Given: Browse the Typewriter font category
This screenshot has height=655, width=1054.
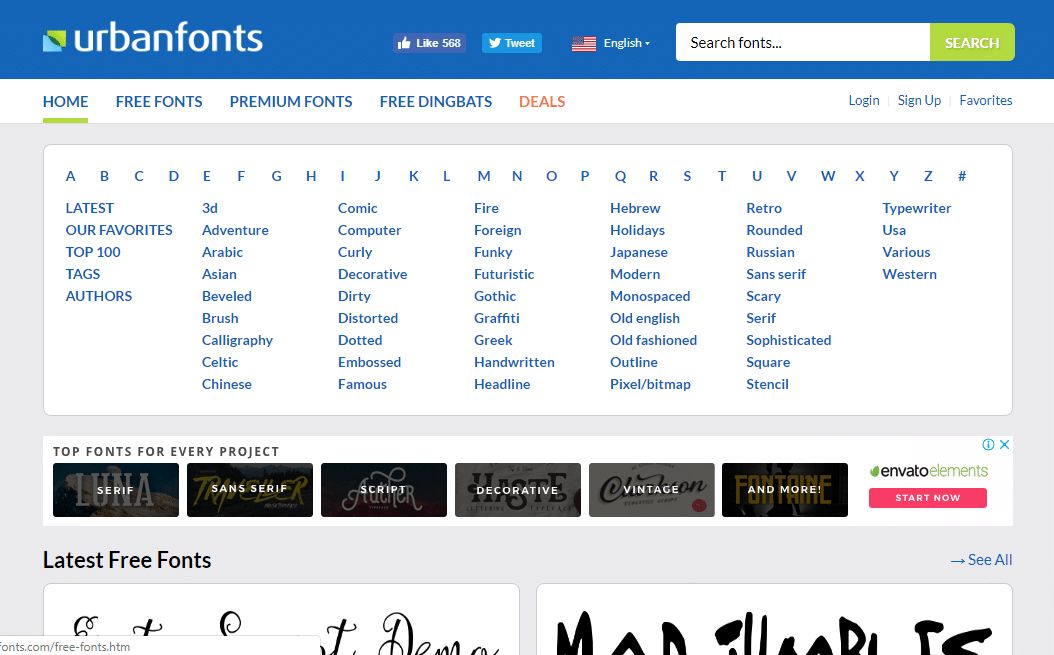Looking at the screenshot, I should point(916,208).
